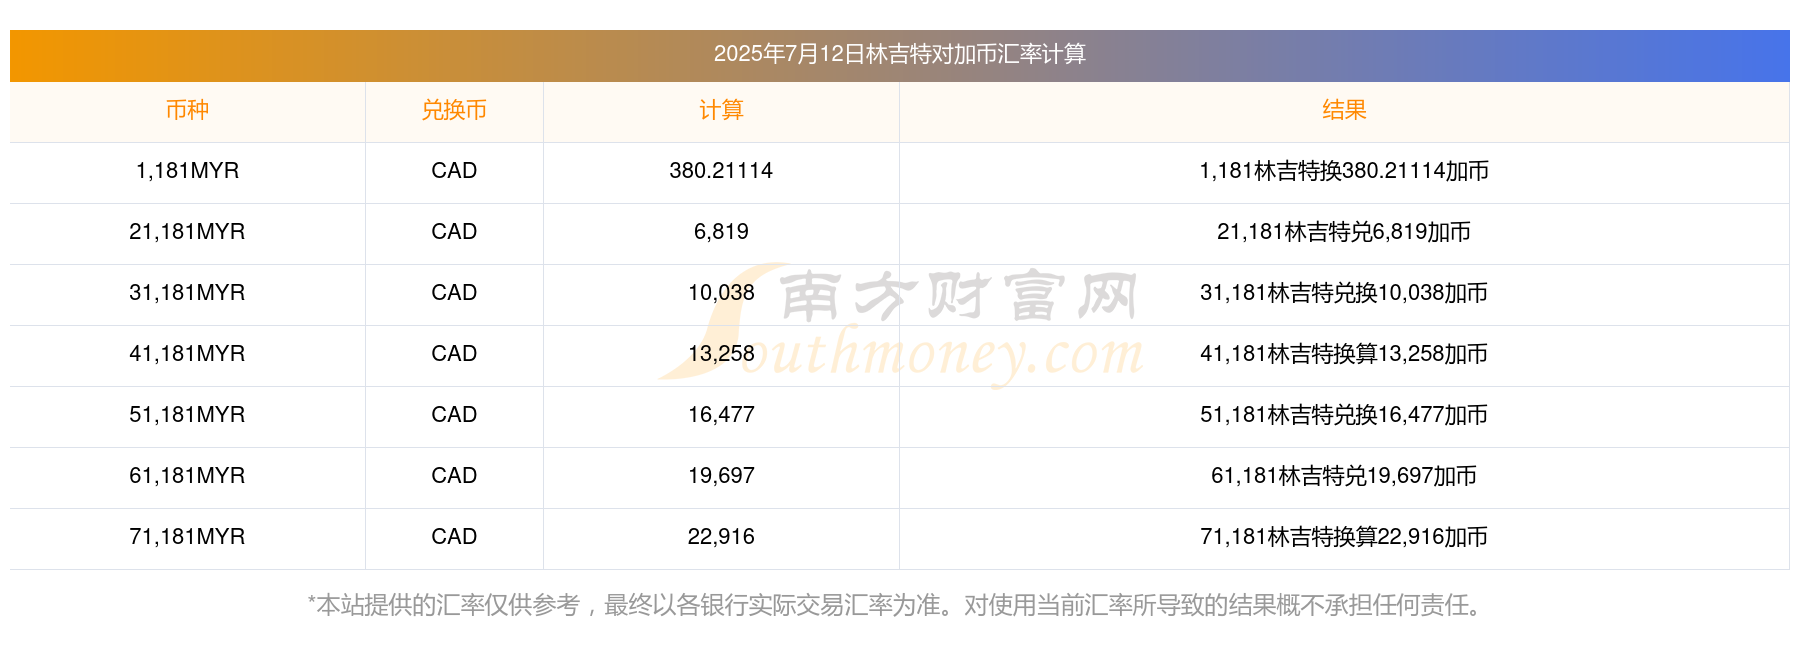Click result '71,181林吉特换算22,916加币'
The width and height of the screenshot is (1800, 650).
click(1344, 537)
